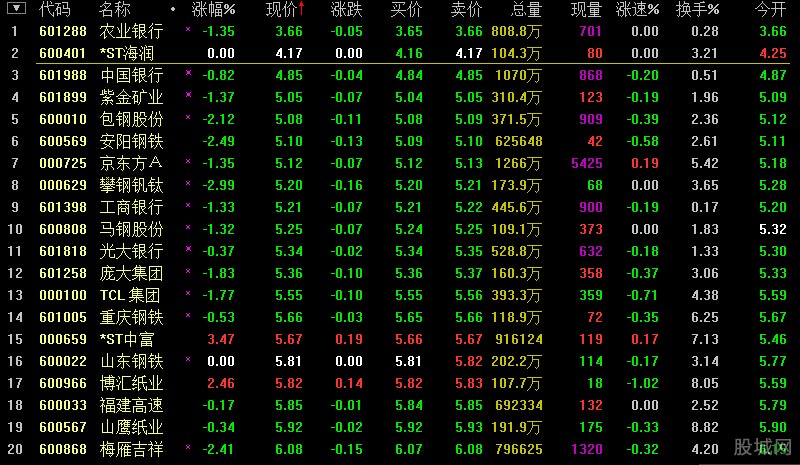Click stock code 600966
800x465 pixels.
pyautogui.click(x=63, y=383)
